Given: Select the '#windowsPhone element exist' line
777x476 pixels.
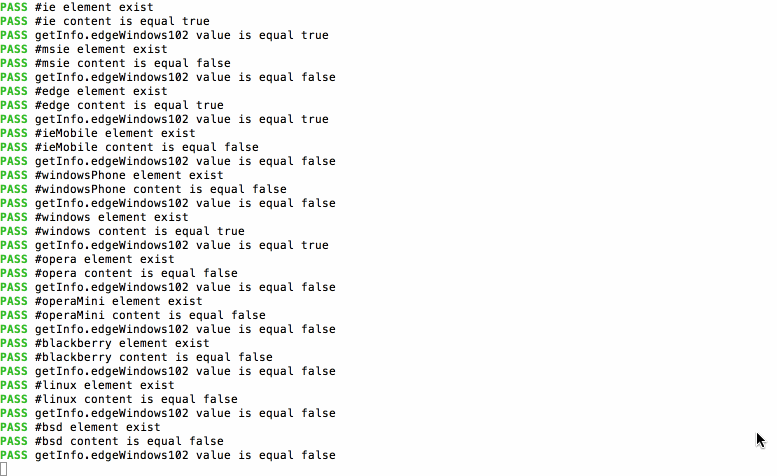Looking at the screenshot, I should (x=112, y=175).
